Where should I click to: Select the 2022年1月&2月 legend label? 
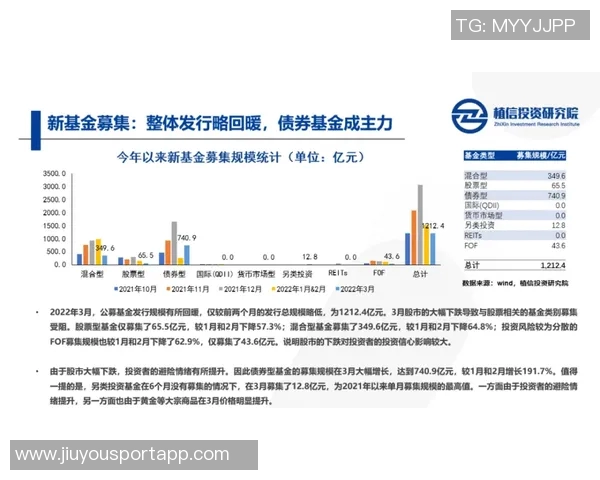301,289
